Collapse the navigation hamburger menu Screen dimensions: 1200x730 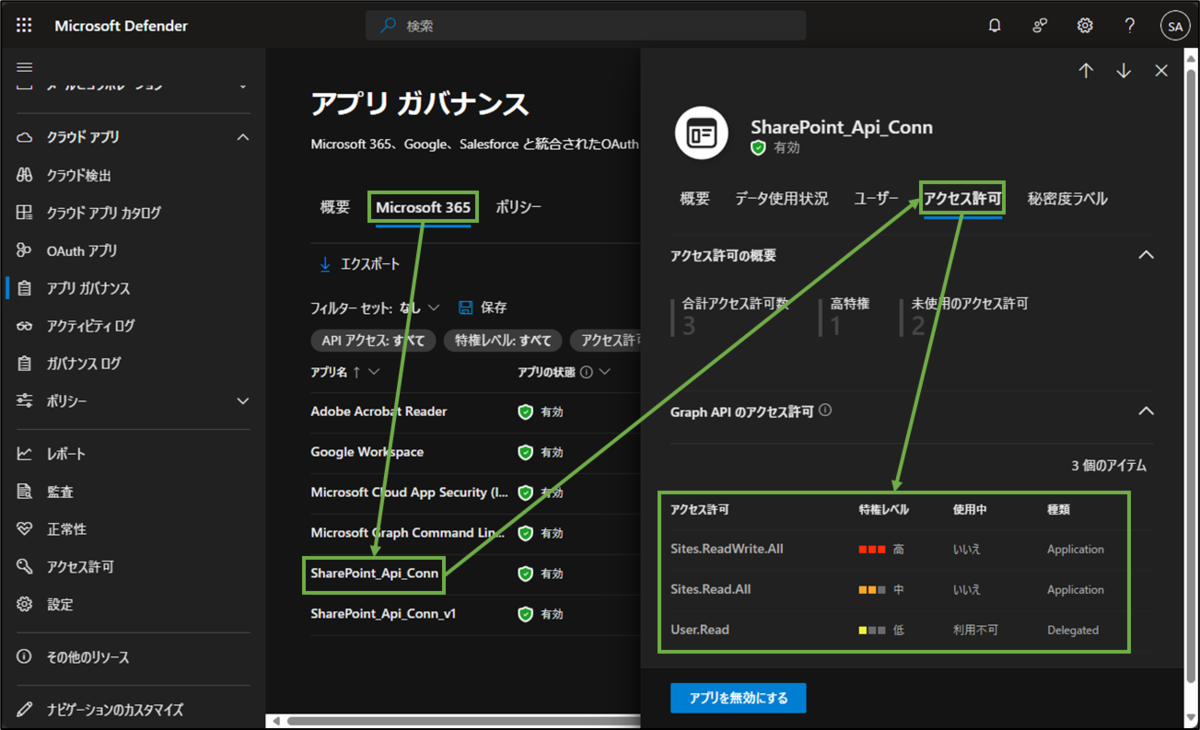[25, 67]
